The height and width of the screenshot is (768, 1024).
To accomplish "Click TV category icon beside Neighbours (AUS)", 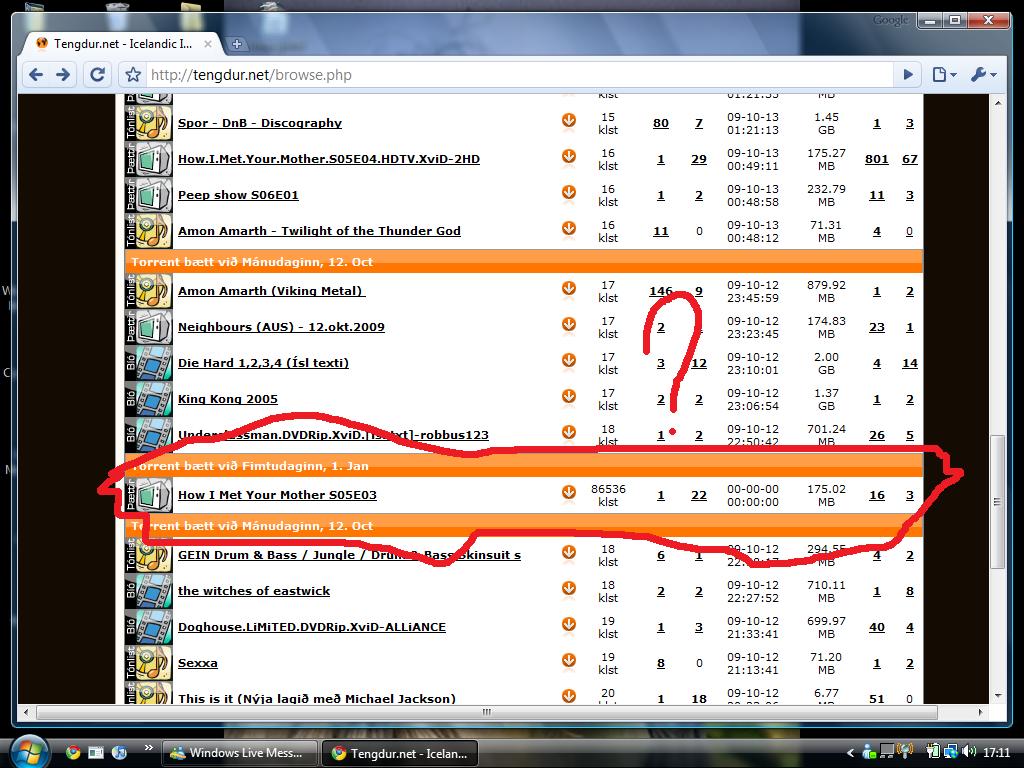I will coord(148,327).
